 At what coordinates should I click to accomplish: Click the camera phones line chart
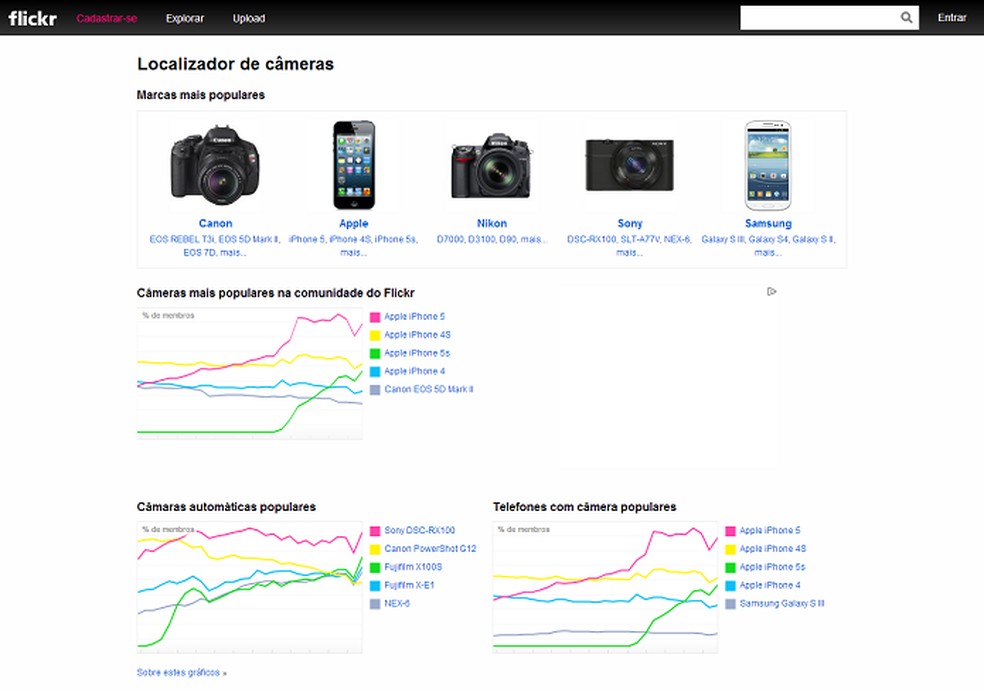coord(605,587)
